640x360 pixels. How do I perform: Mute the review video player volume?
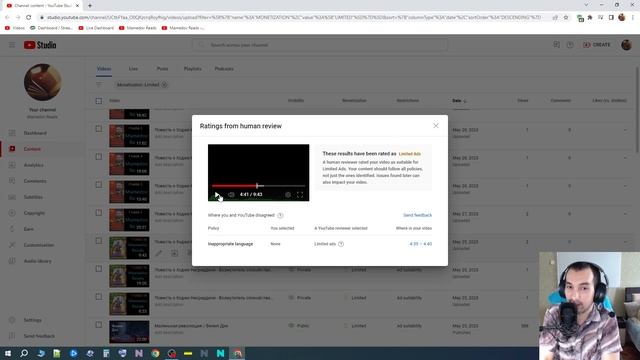tap(231, 195)
